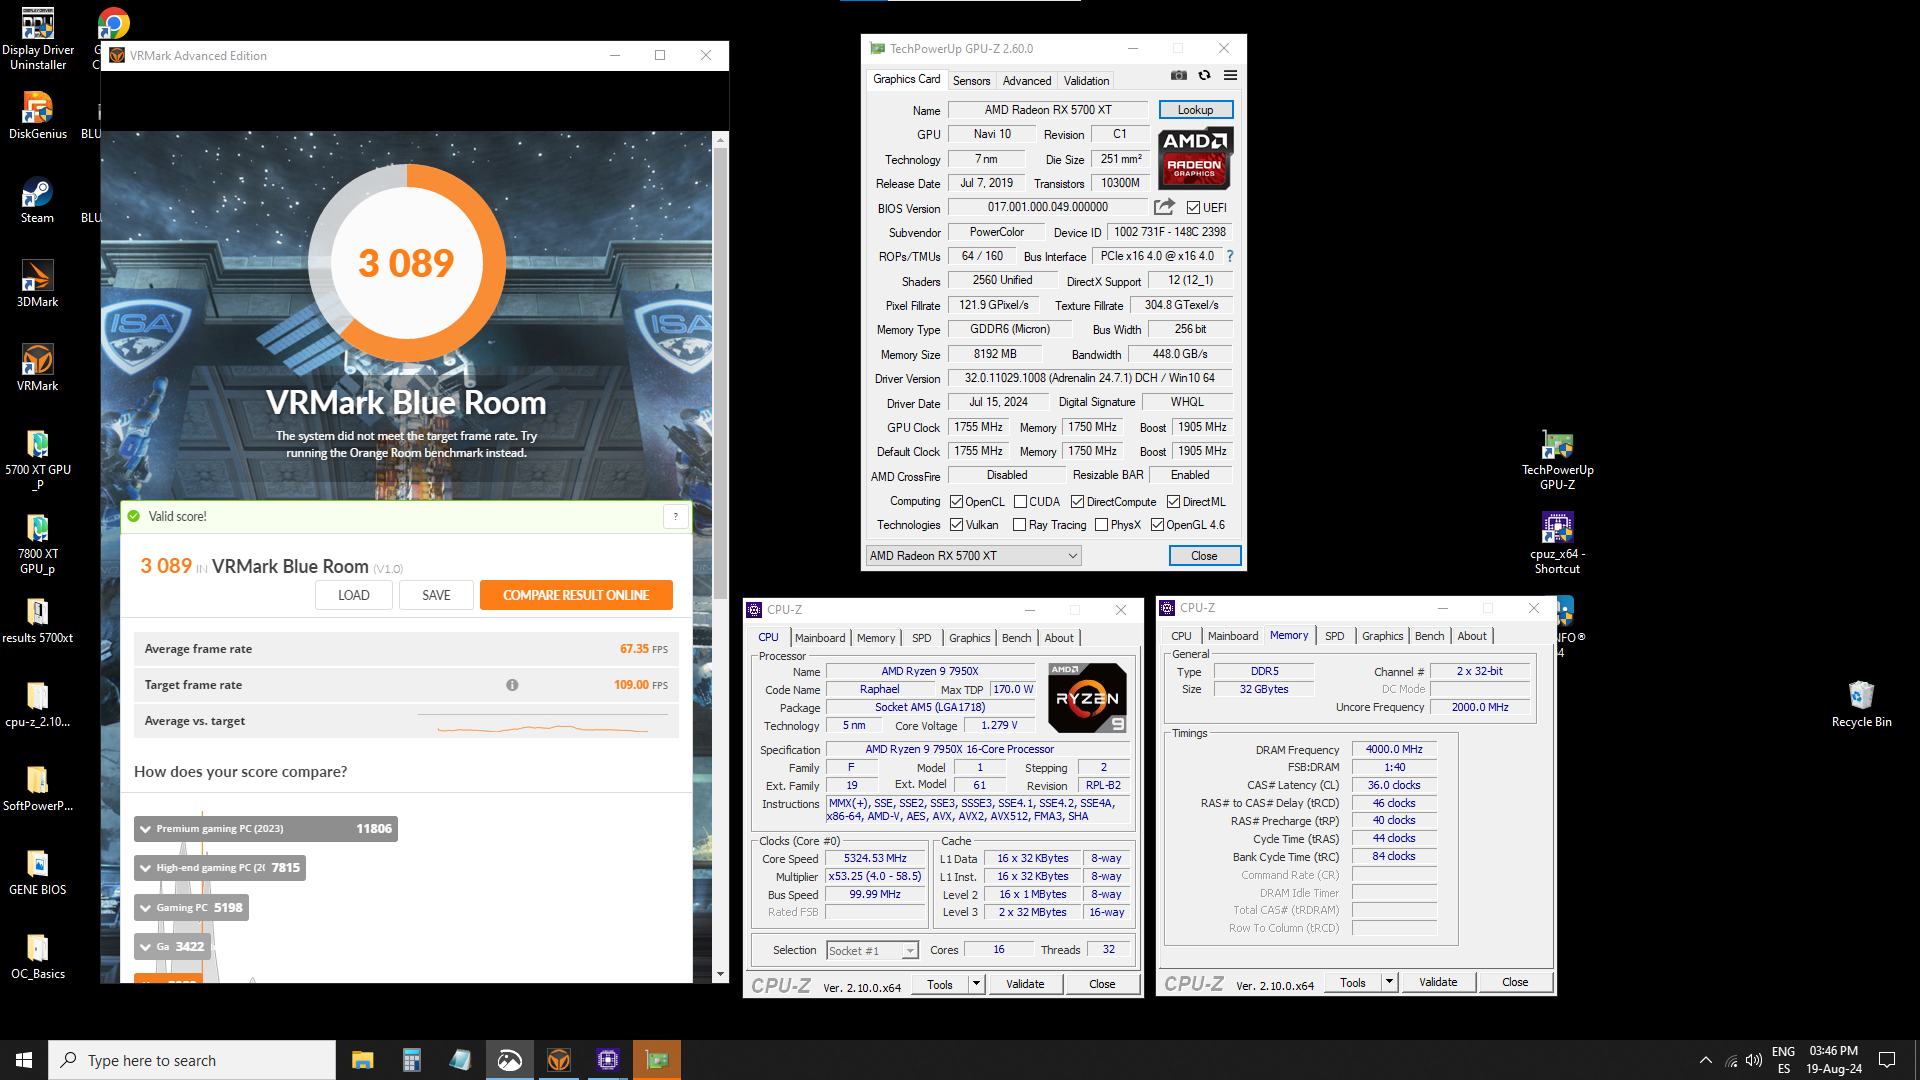Refresh GPU-Z data with refresh icon
Screen dimensions: 1920x1080
click(x=1204, y=75)
